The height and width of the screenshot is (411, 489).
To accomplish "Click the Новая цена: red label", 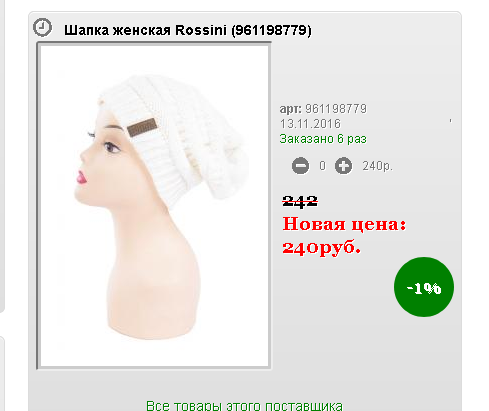I will pos(344,224).
